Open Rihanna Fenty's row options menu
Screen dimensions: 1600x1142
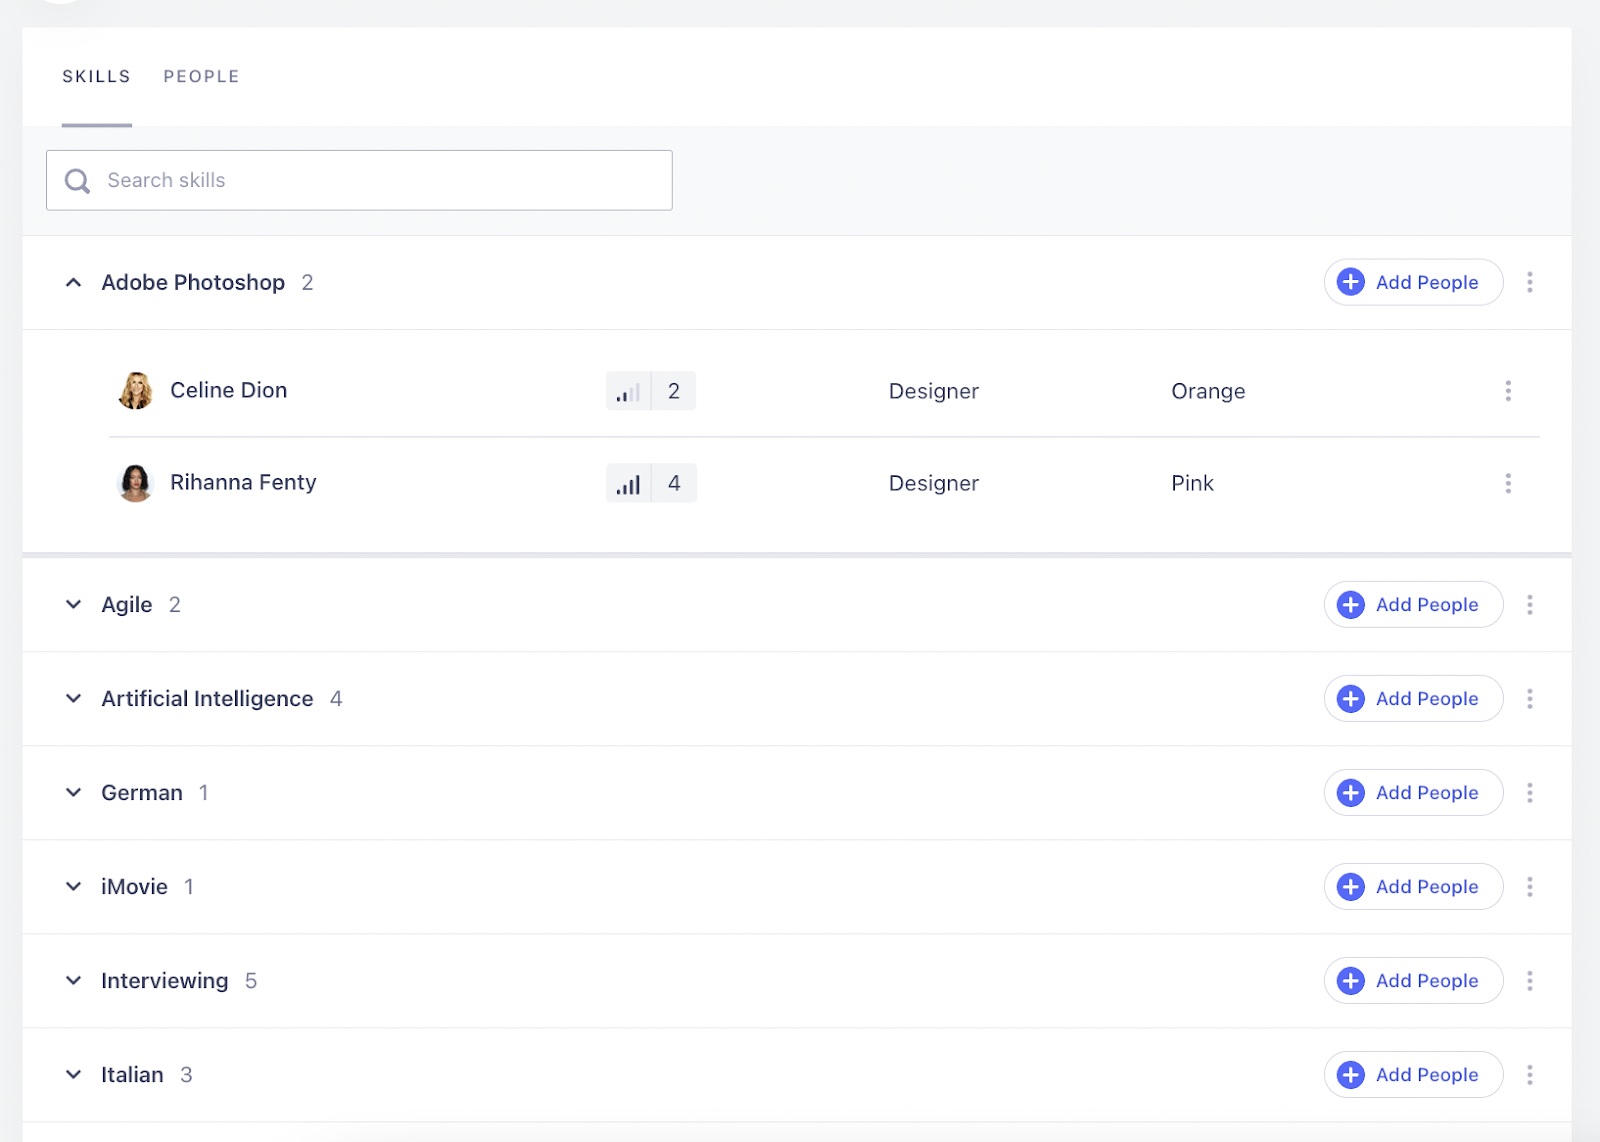(x=1508, y=484)
